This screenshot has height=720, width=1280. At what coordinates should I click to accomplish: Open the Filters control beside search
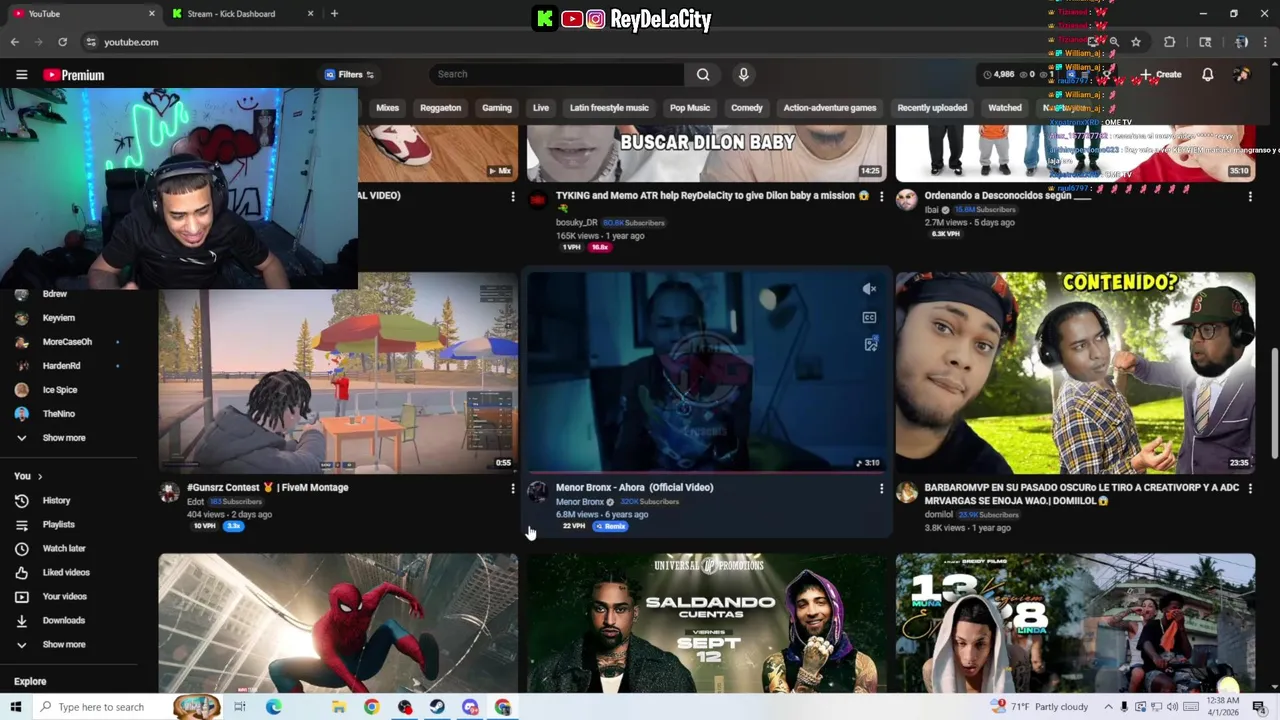[x=349, y=74]
